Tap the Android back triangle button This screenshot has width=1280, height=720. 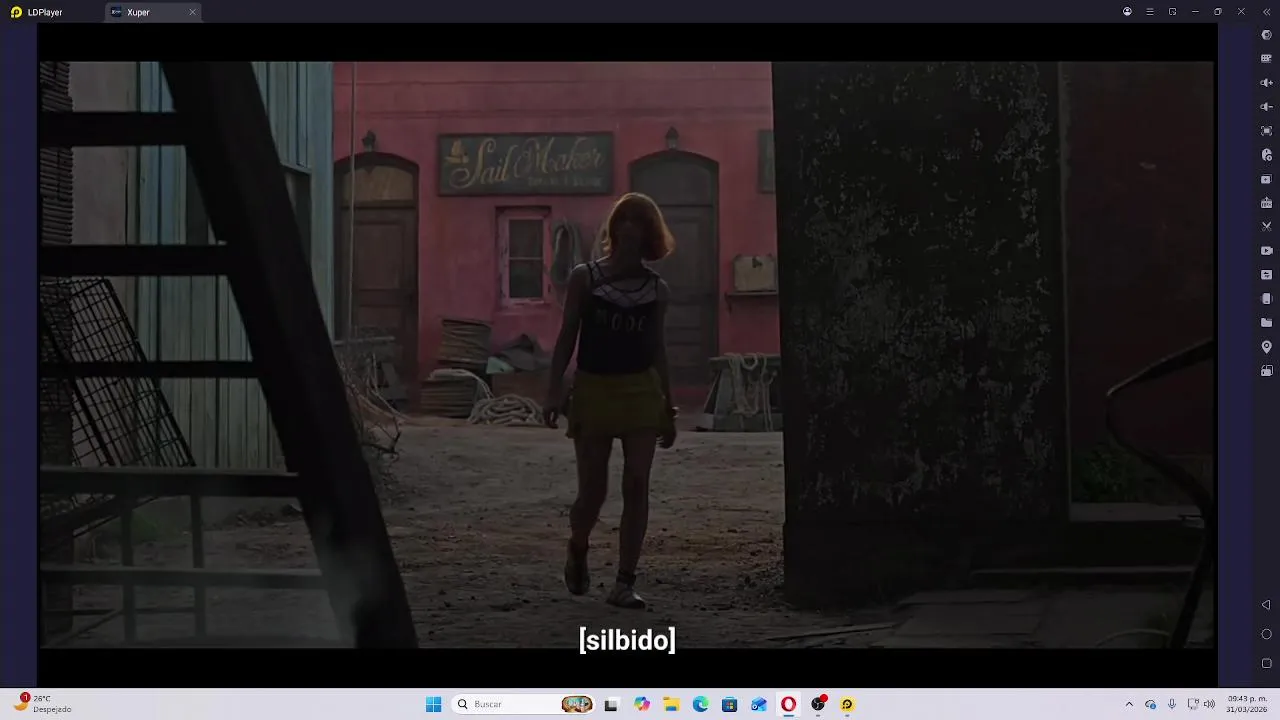(1266, 605)
